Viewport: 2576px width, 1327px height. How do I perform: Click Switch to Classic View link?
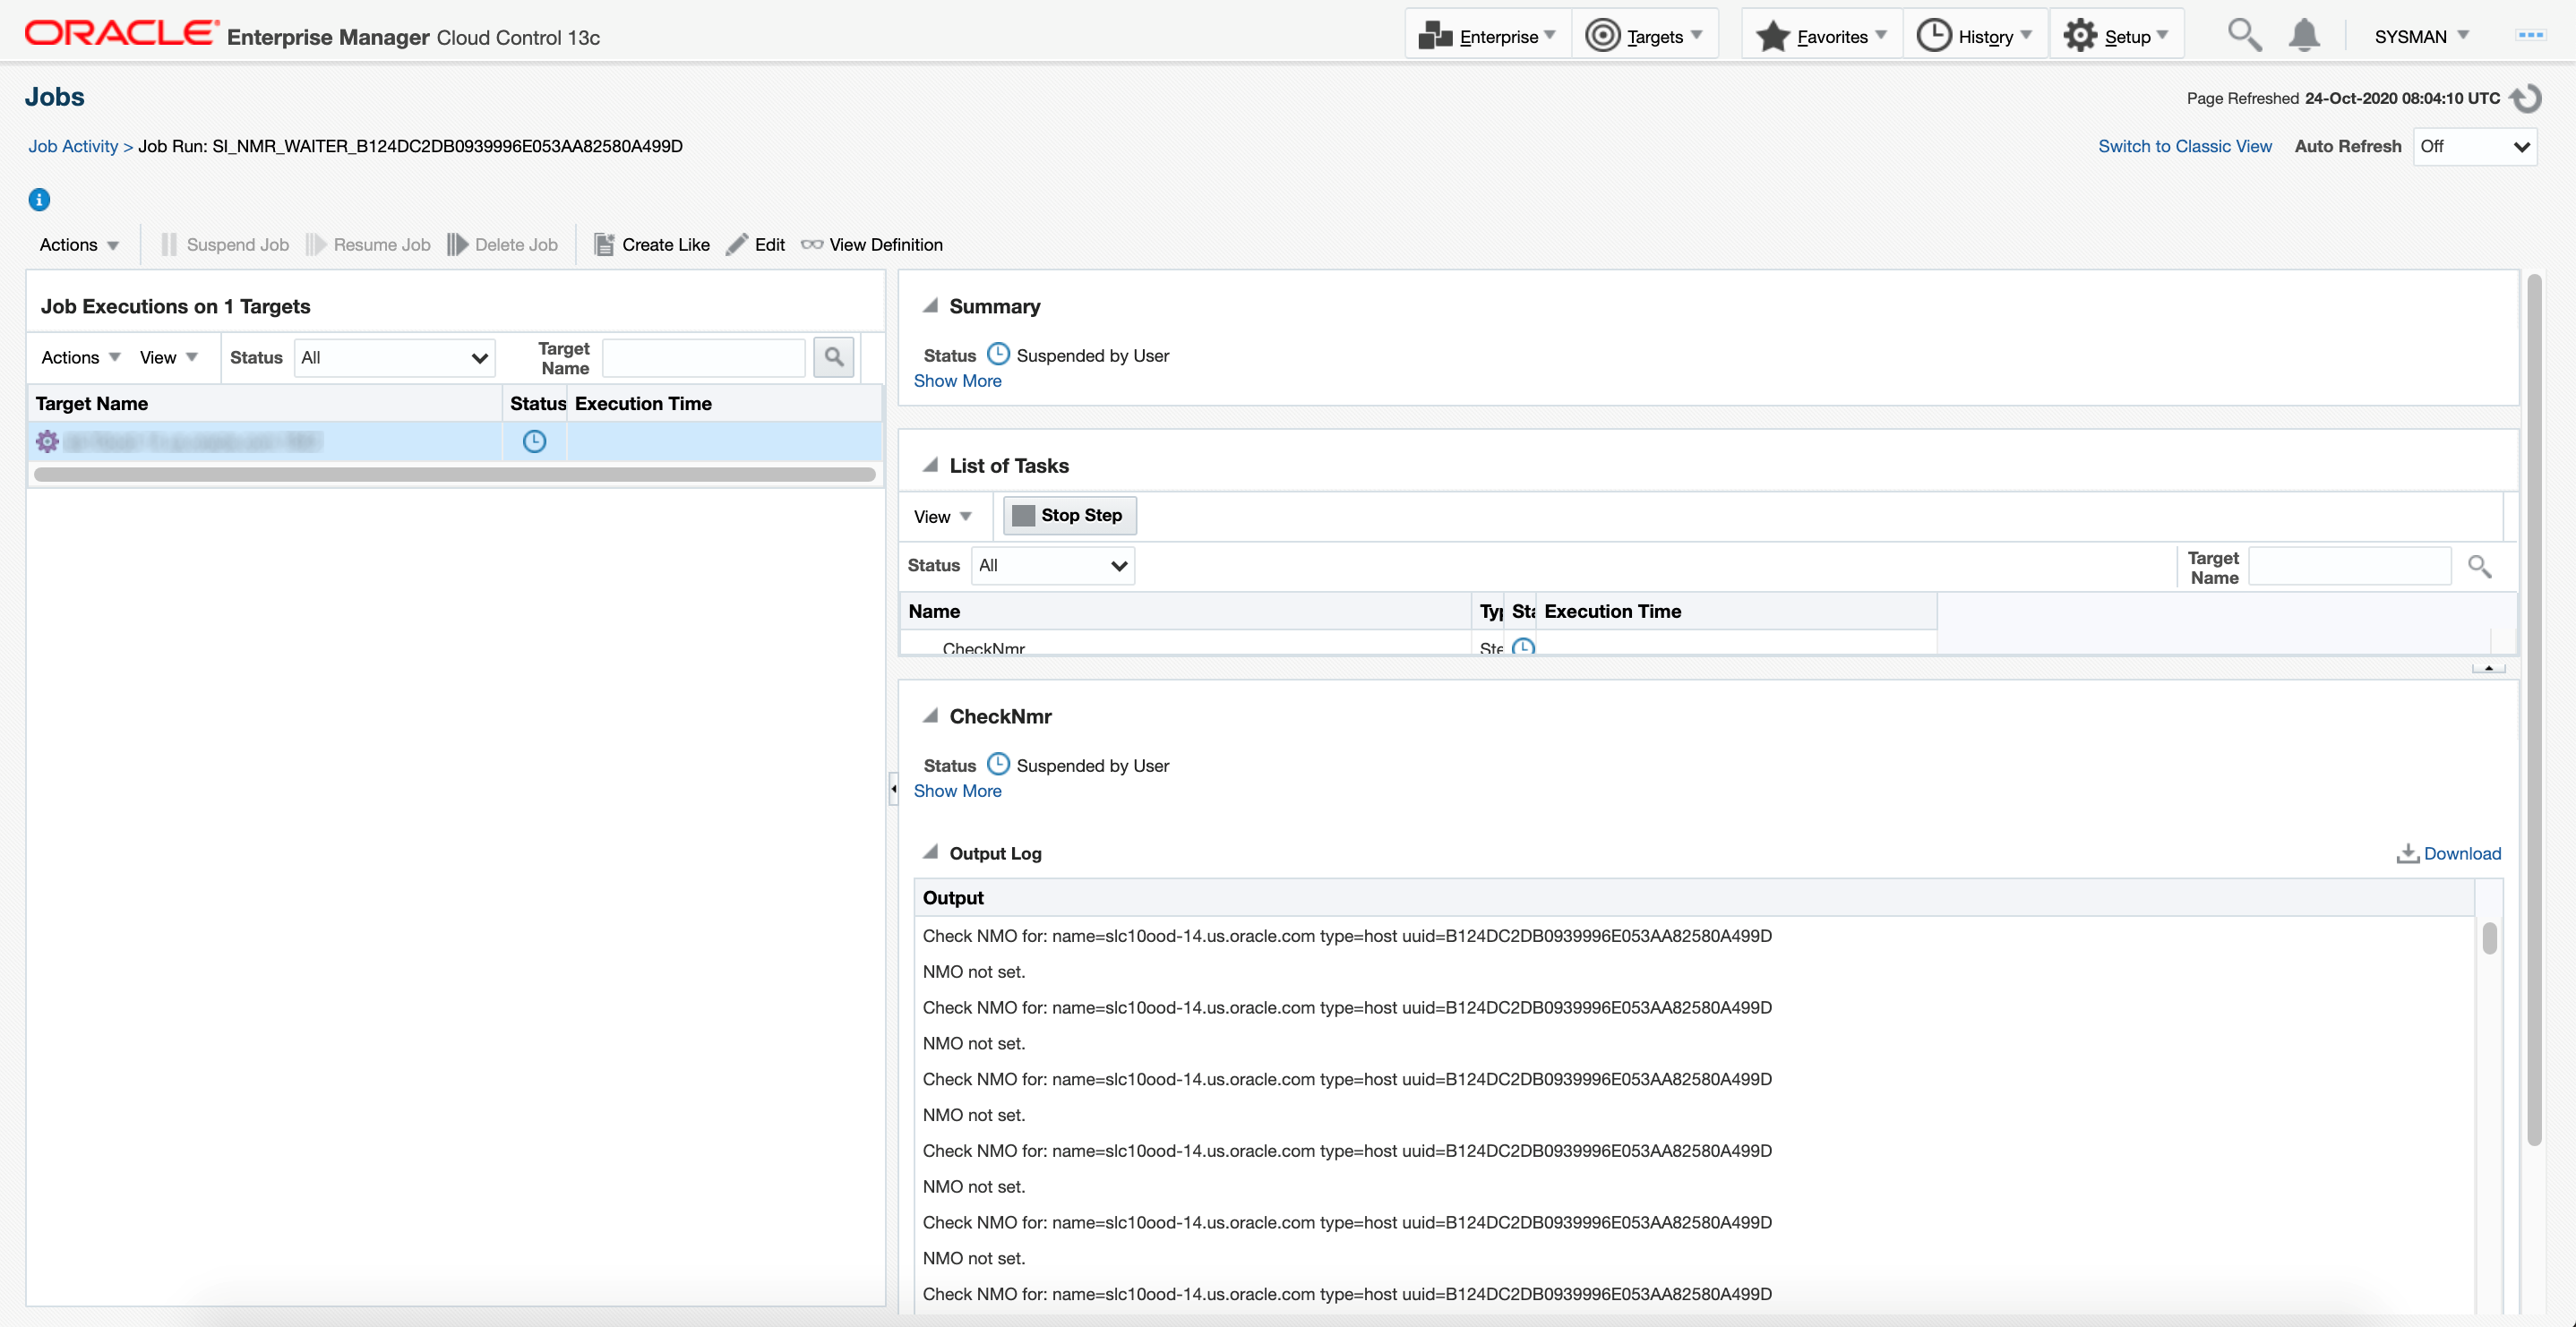click(x=2184, y=146)
